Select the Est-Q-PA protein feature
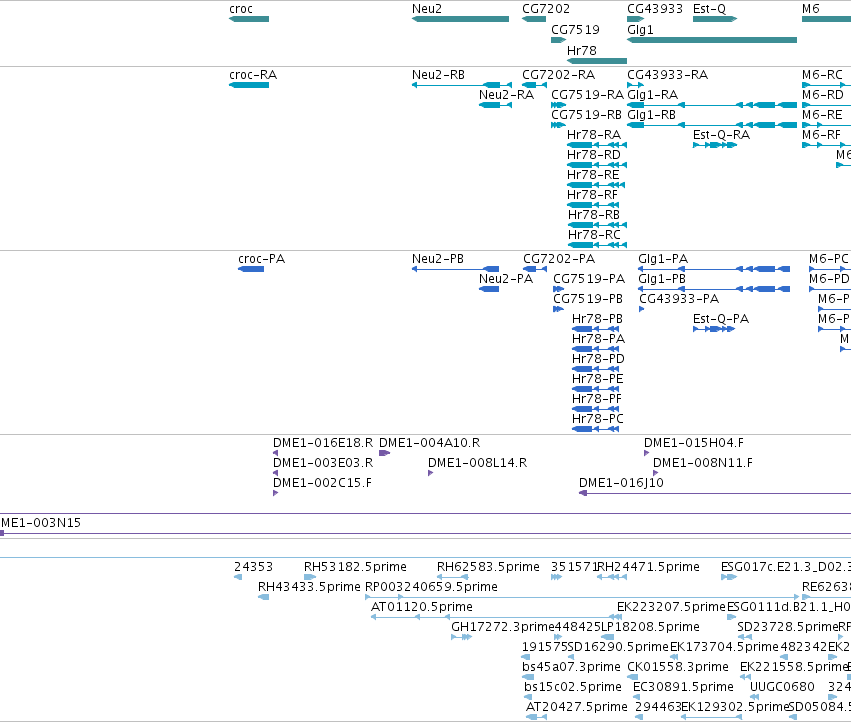 point(714,329)
